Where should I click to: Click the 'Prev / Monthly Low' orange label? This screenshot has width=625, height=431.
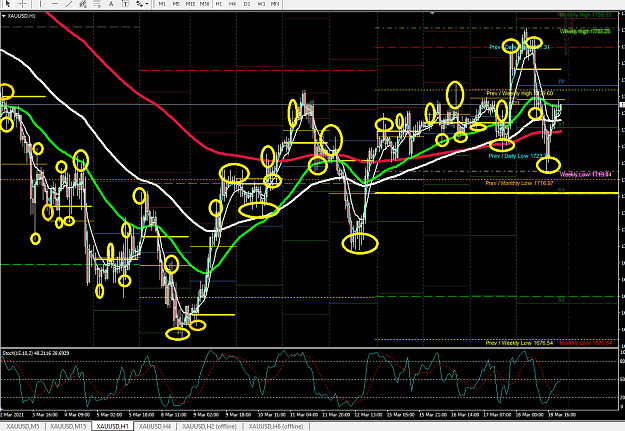tap(519, 183)
